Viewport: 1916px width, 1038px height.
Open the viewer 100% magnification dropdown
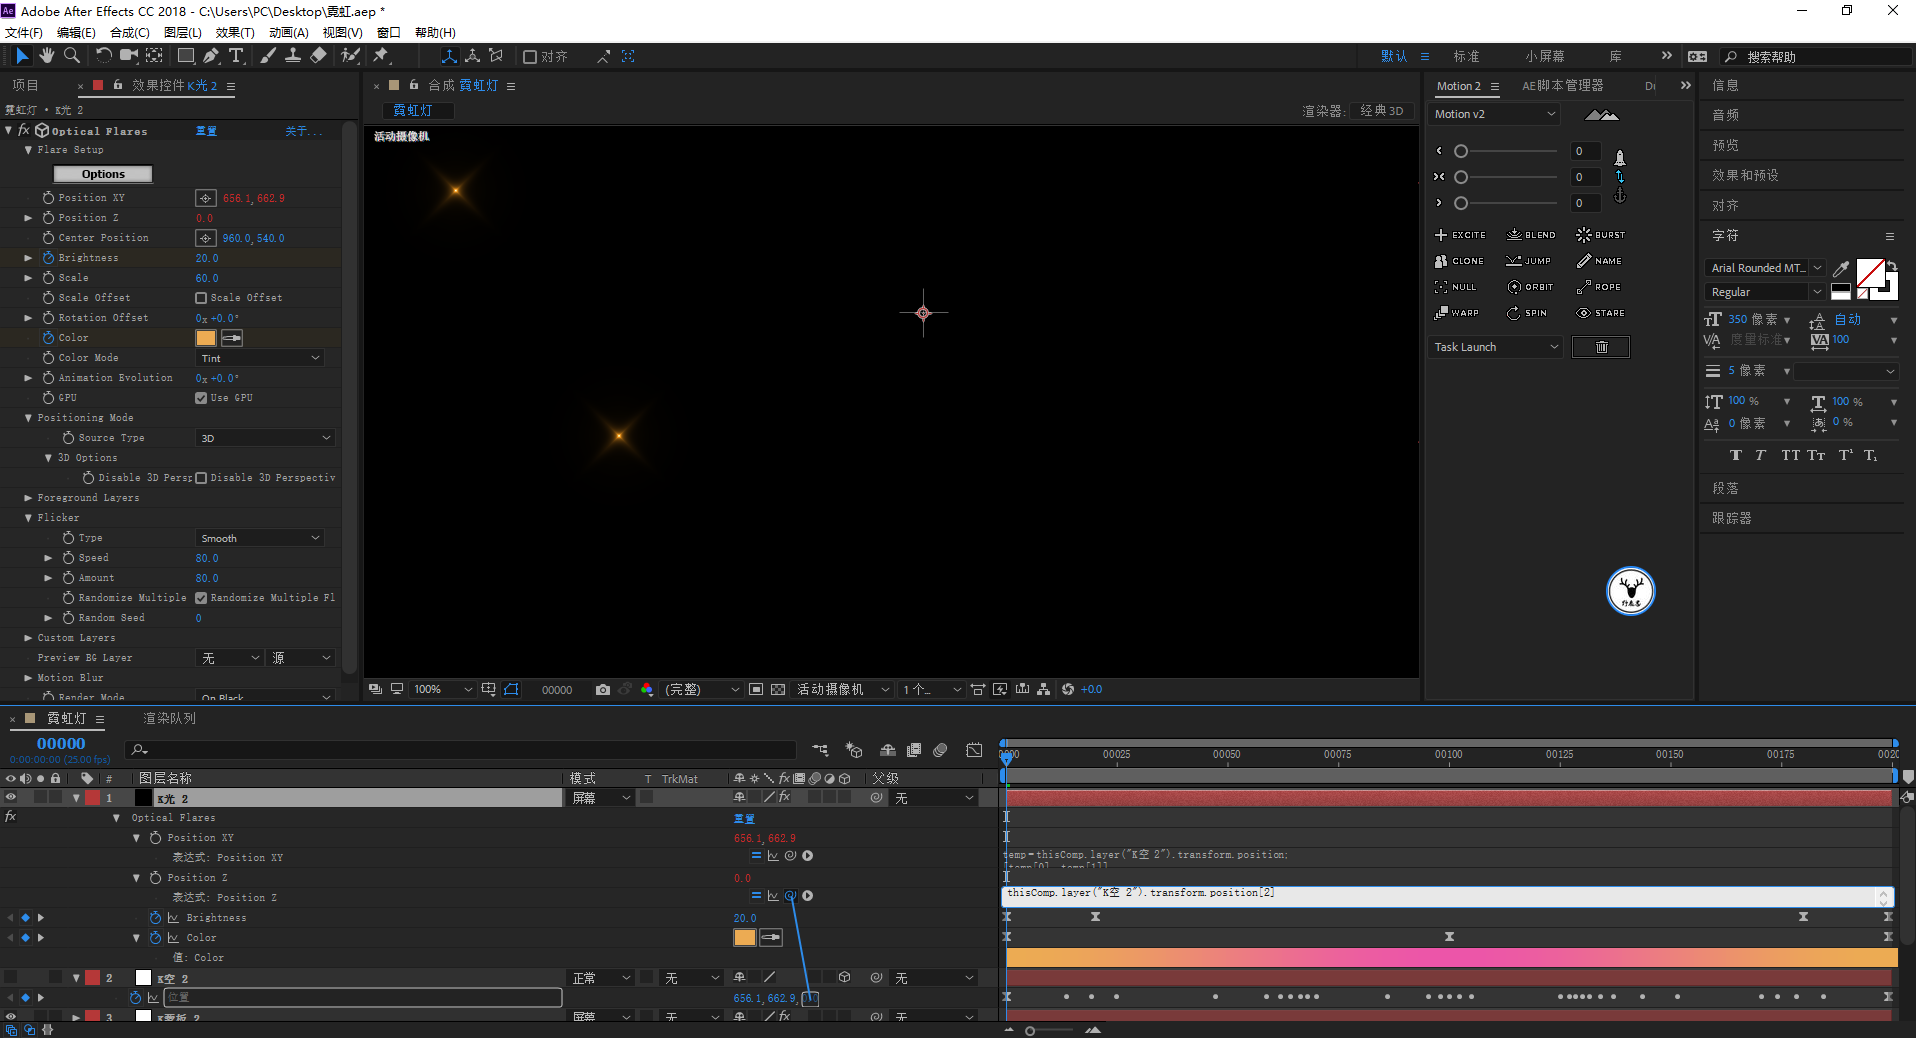pos(443,689)
